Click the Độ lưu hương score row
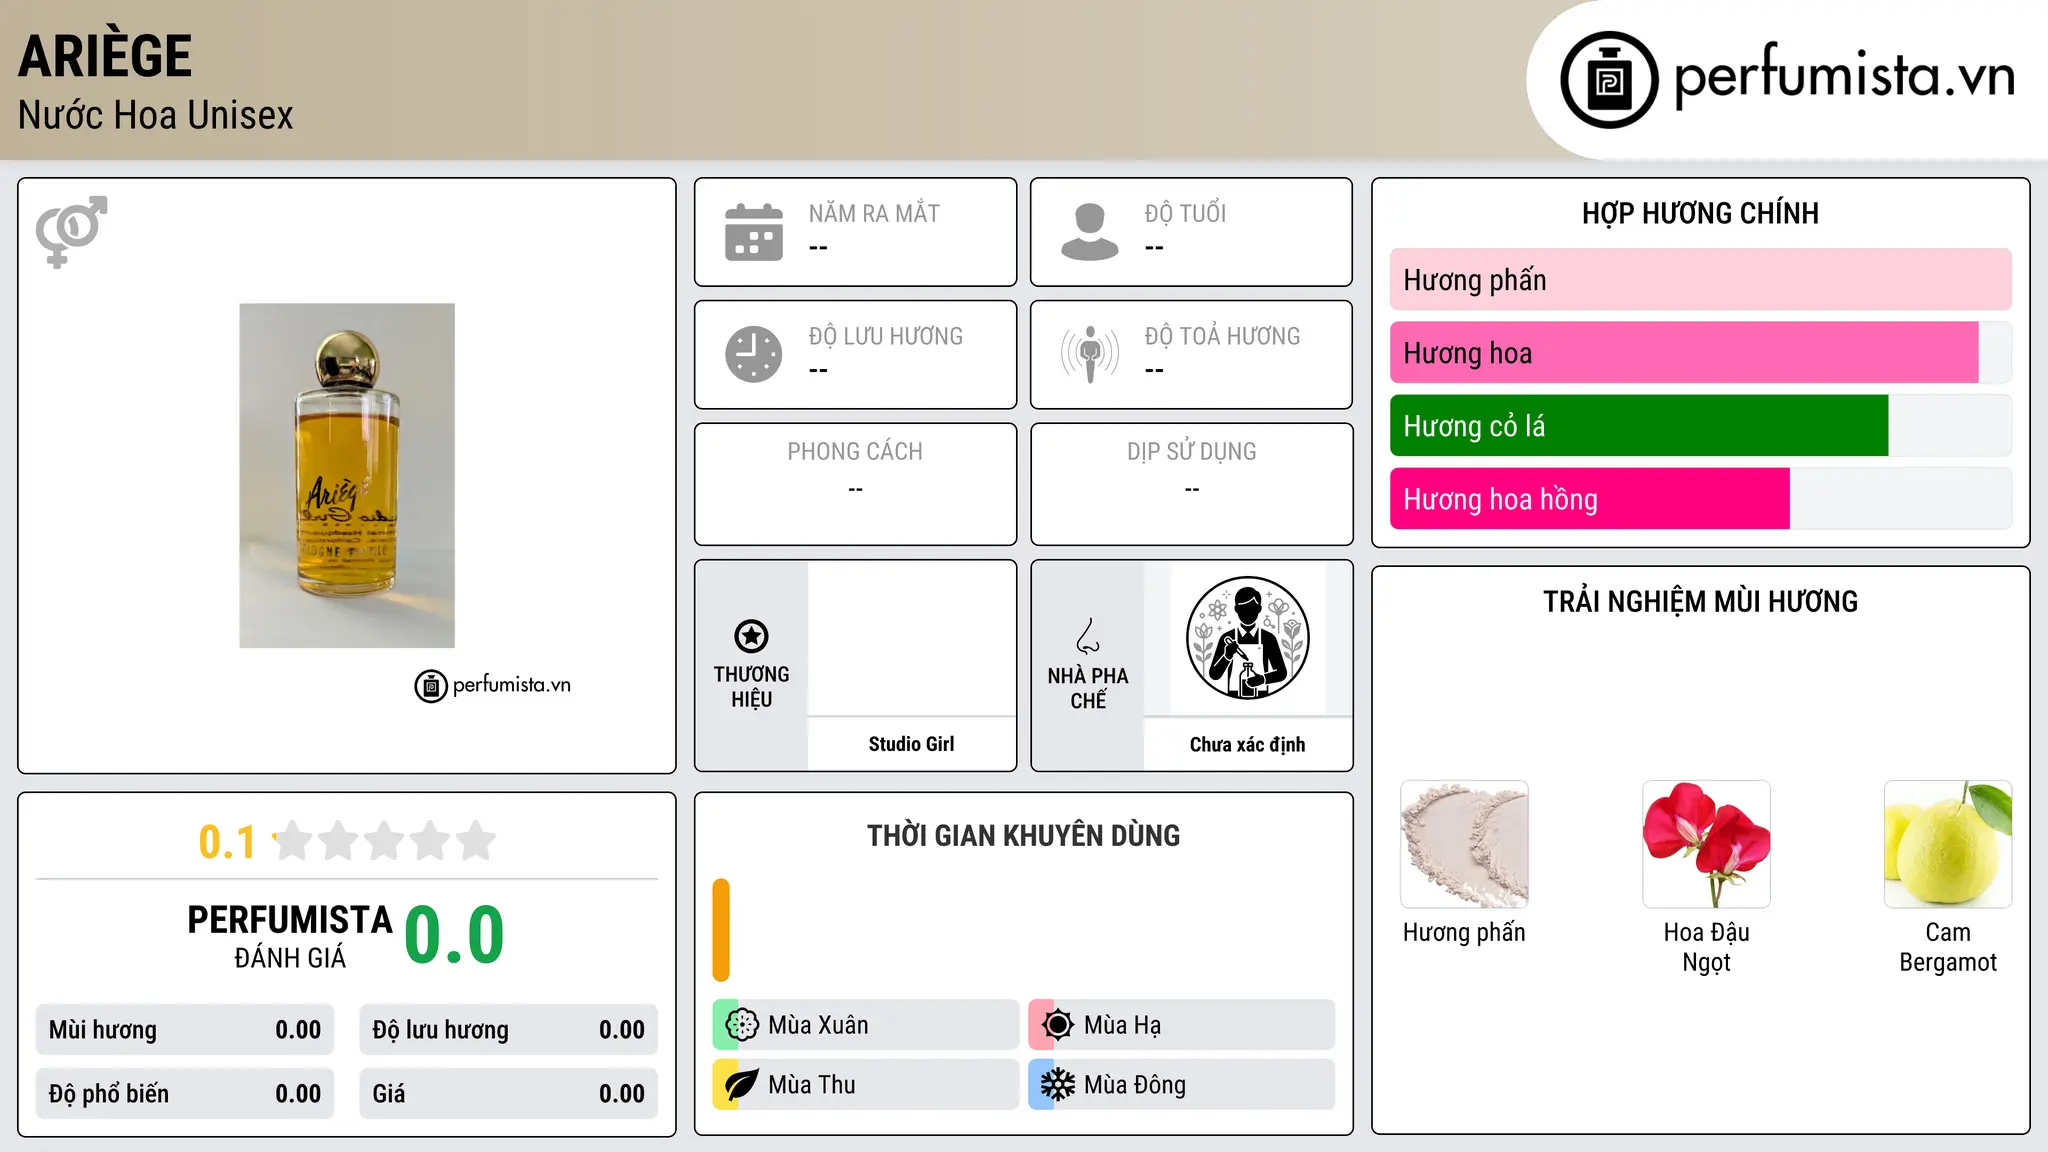The height and width of the screenshot is (1152, 2048). 509,1030
